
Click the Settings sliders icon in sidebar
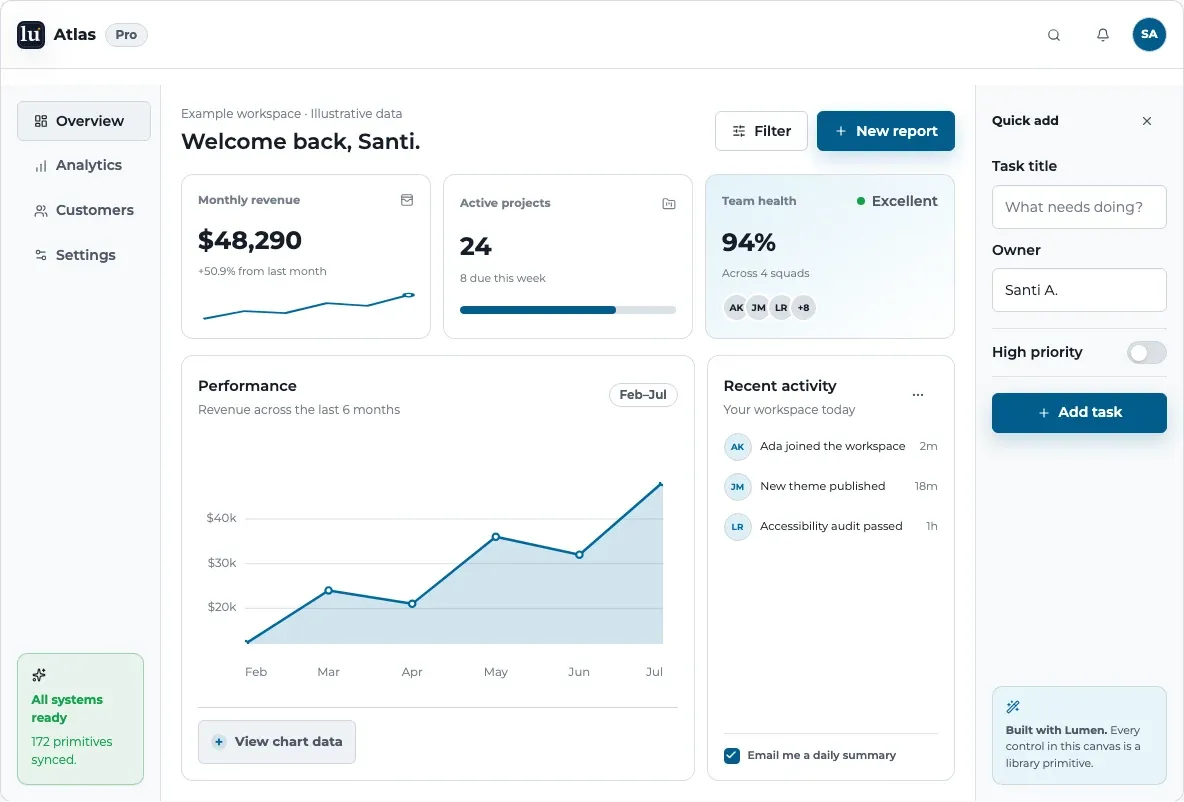pos(41,255)
